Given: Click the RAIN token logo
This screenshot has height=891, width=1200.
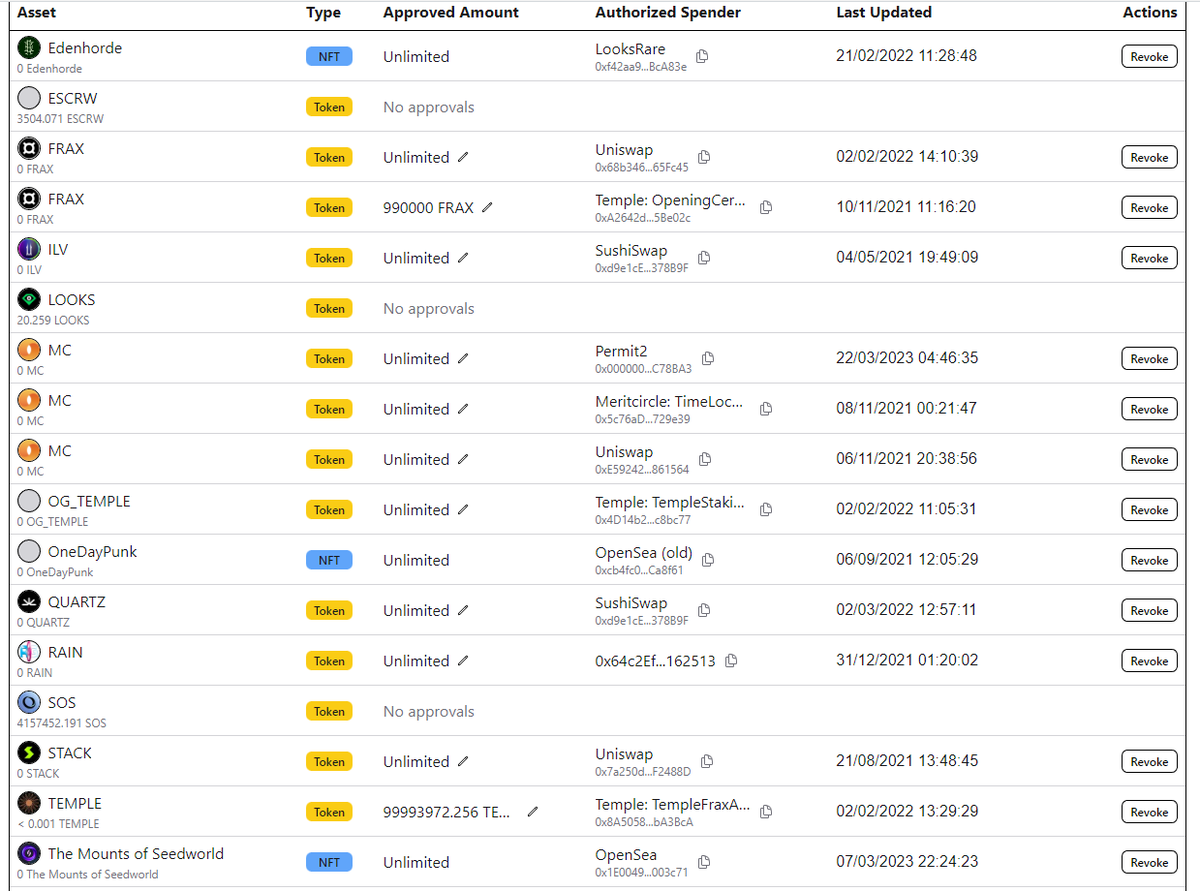Looking at the screenshot, I should tap(29, 652).
